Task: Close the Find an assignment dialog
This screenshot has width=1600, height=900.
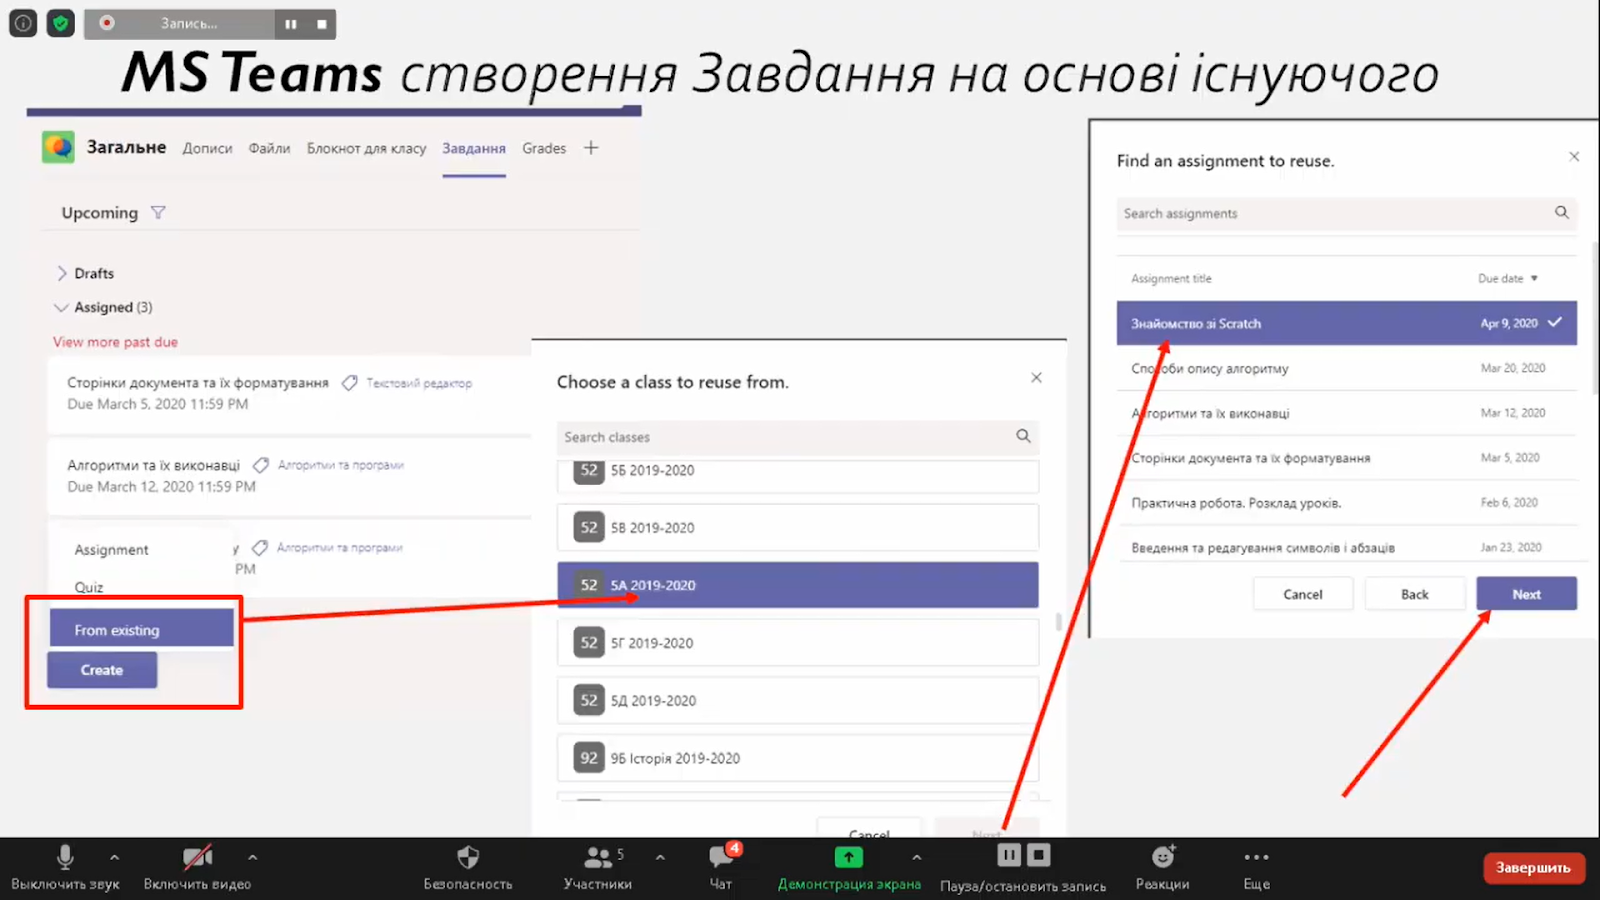Action: point(1574,156)
